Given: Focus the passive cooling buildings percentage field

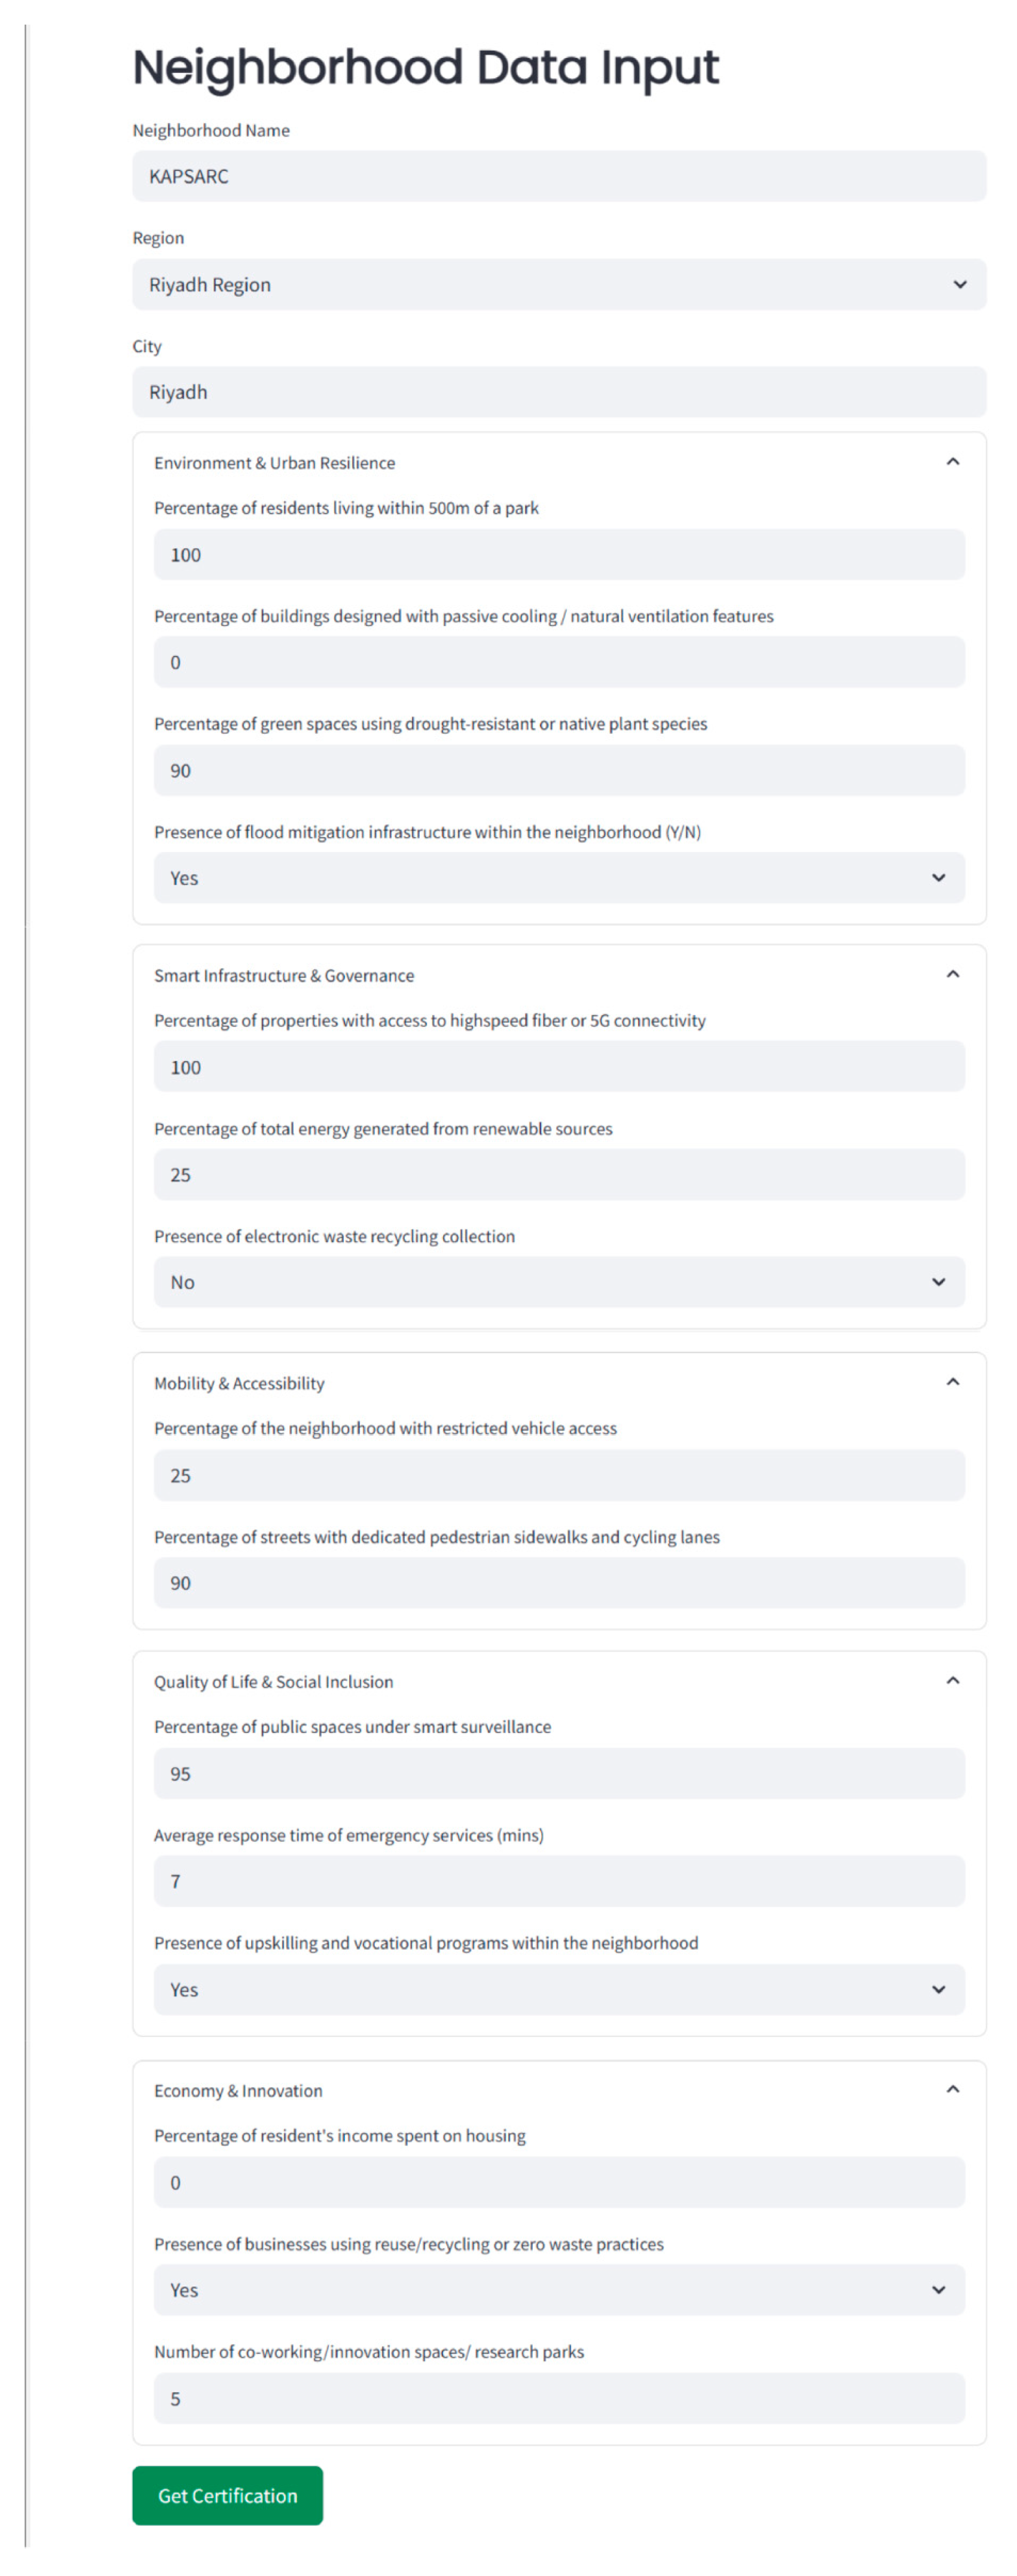Looking at the screenshot, I should pyautogui.click(x=558, y=662).
